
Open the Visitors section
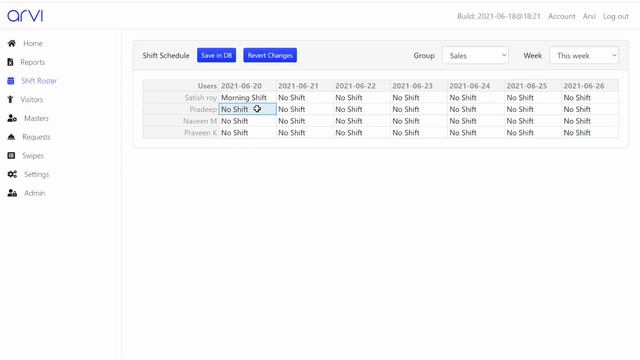pyautogui.click(x=31, y=100)
